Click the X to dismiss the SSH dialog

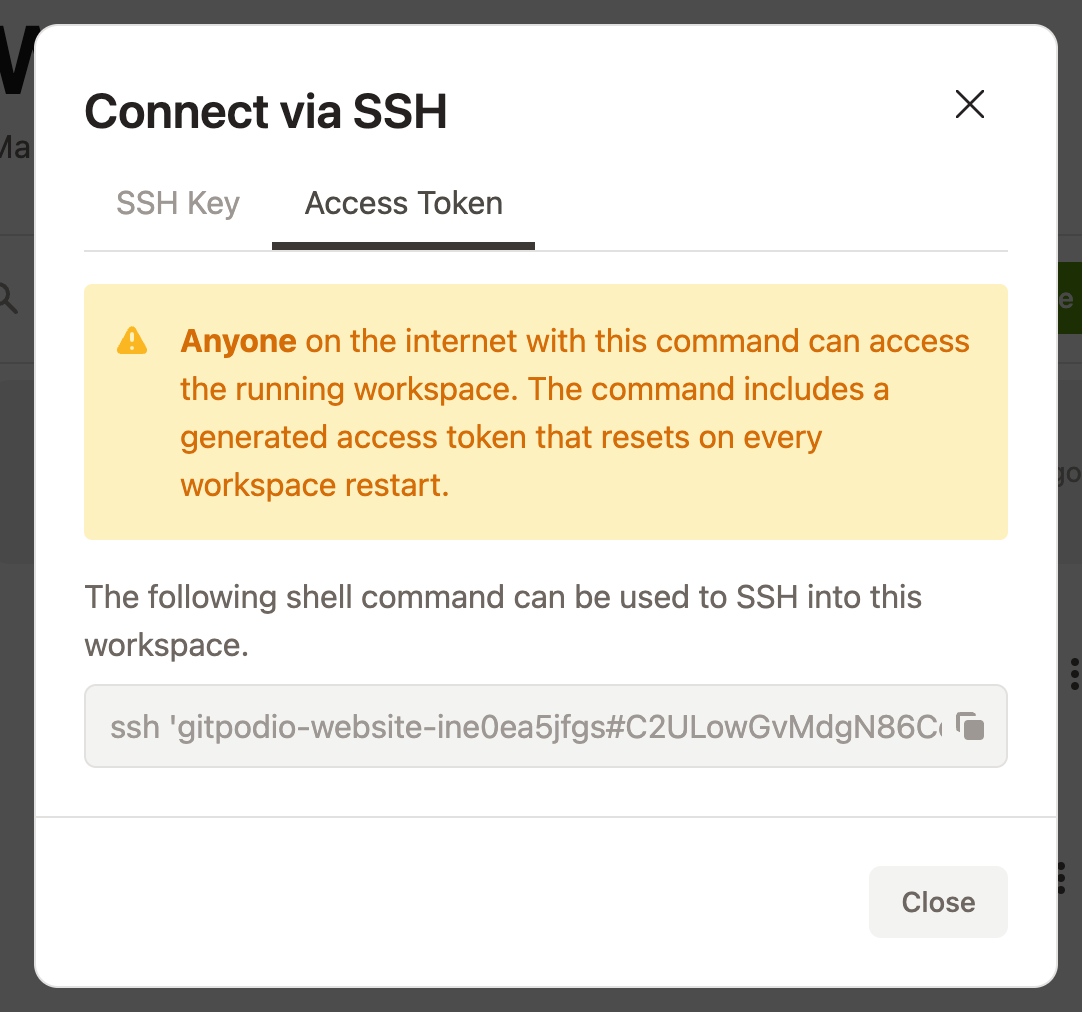tap(969, 104)
